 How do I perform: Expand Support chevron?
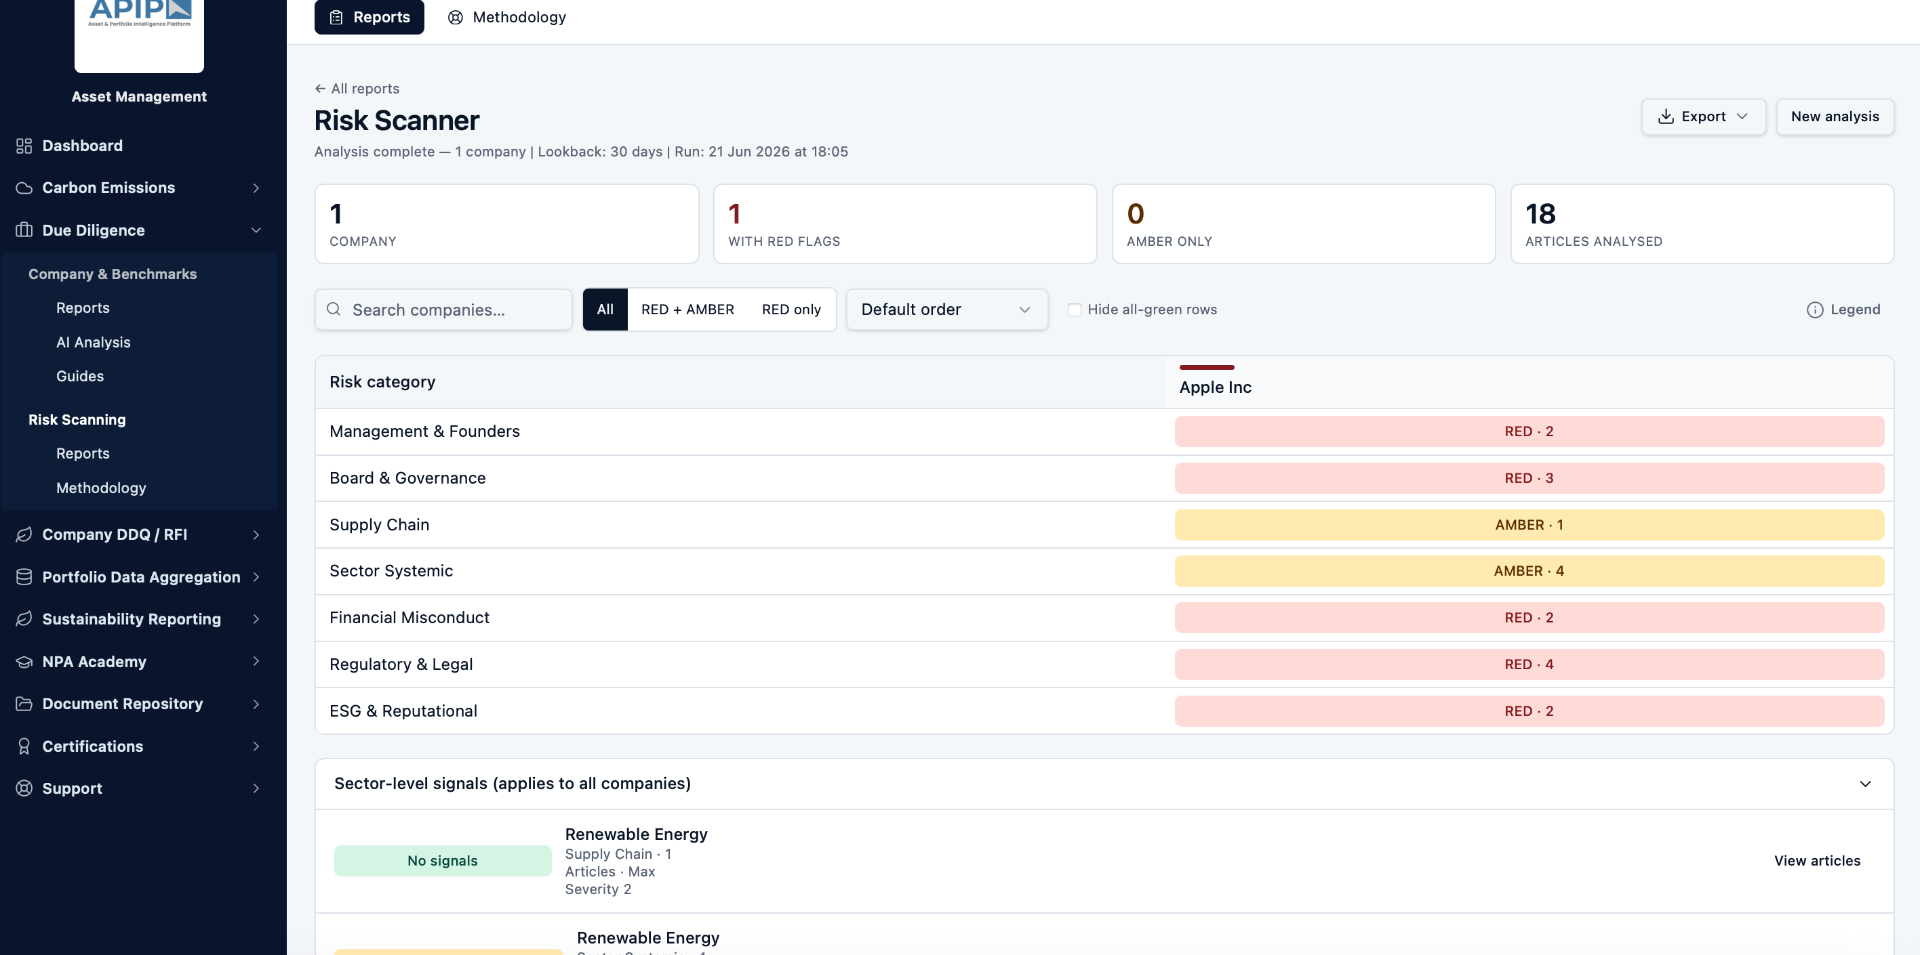[x=256, y=788]
